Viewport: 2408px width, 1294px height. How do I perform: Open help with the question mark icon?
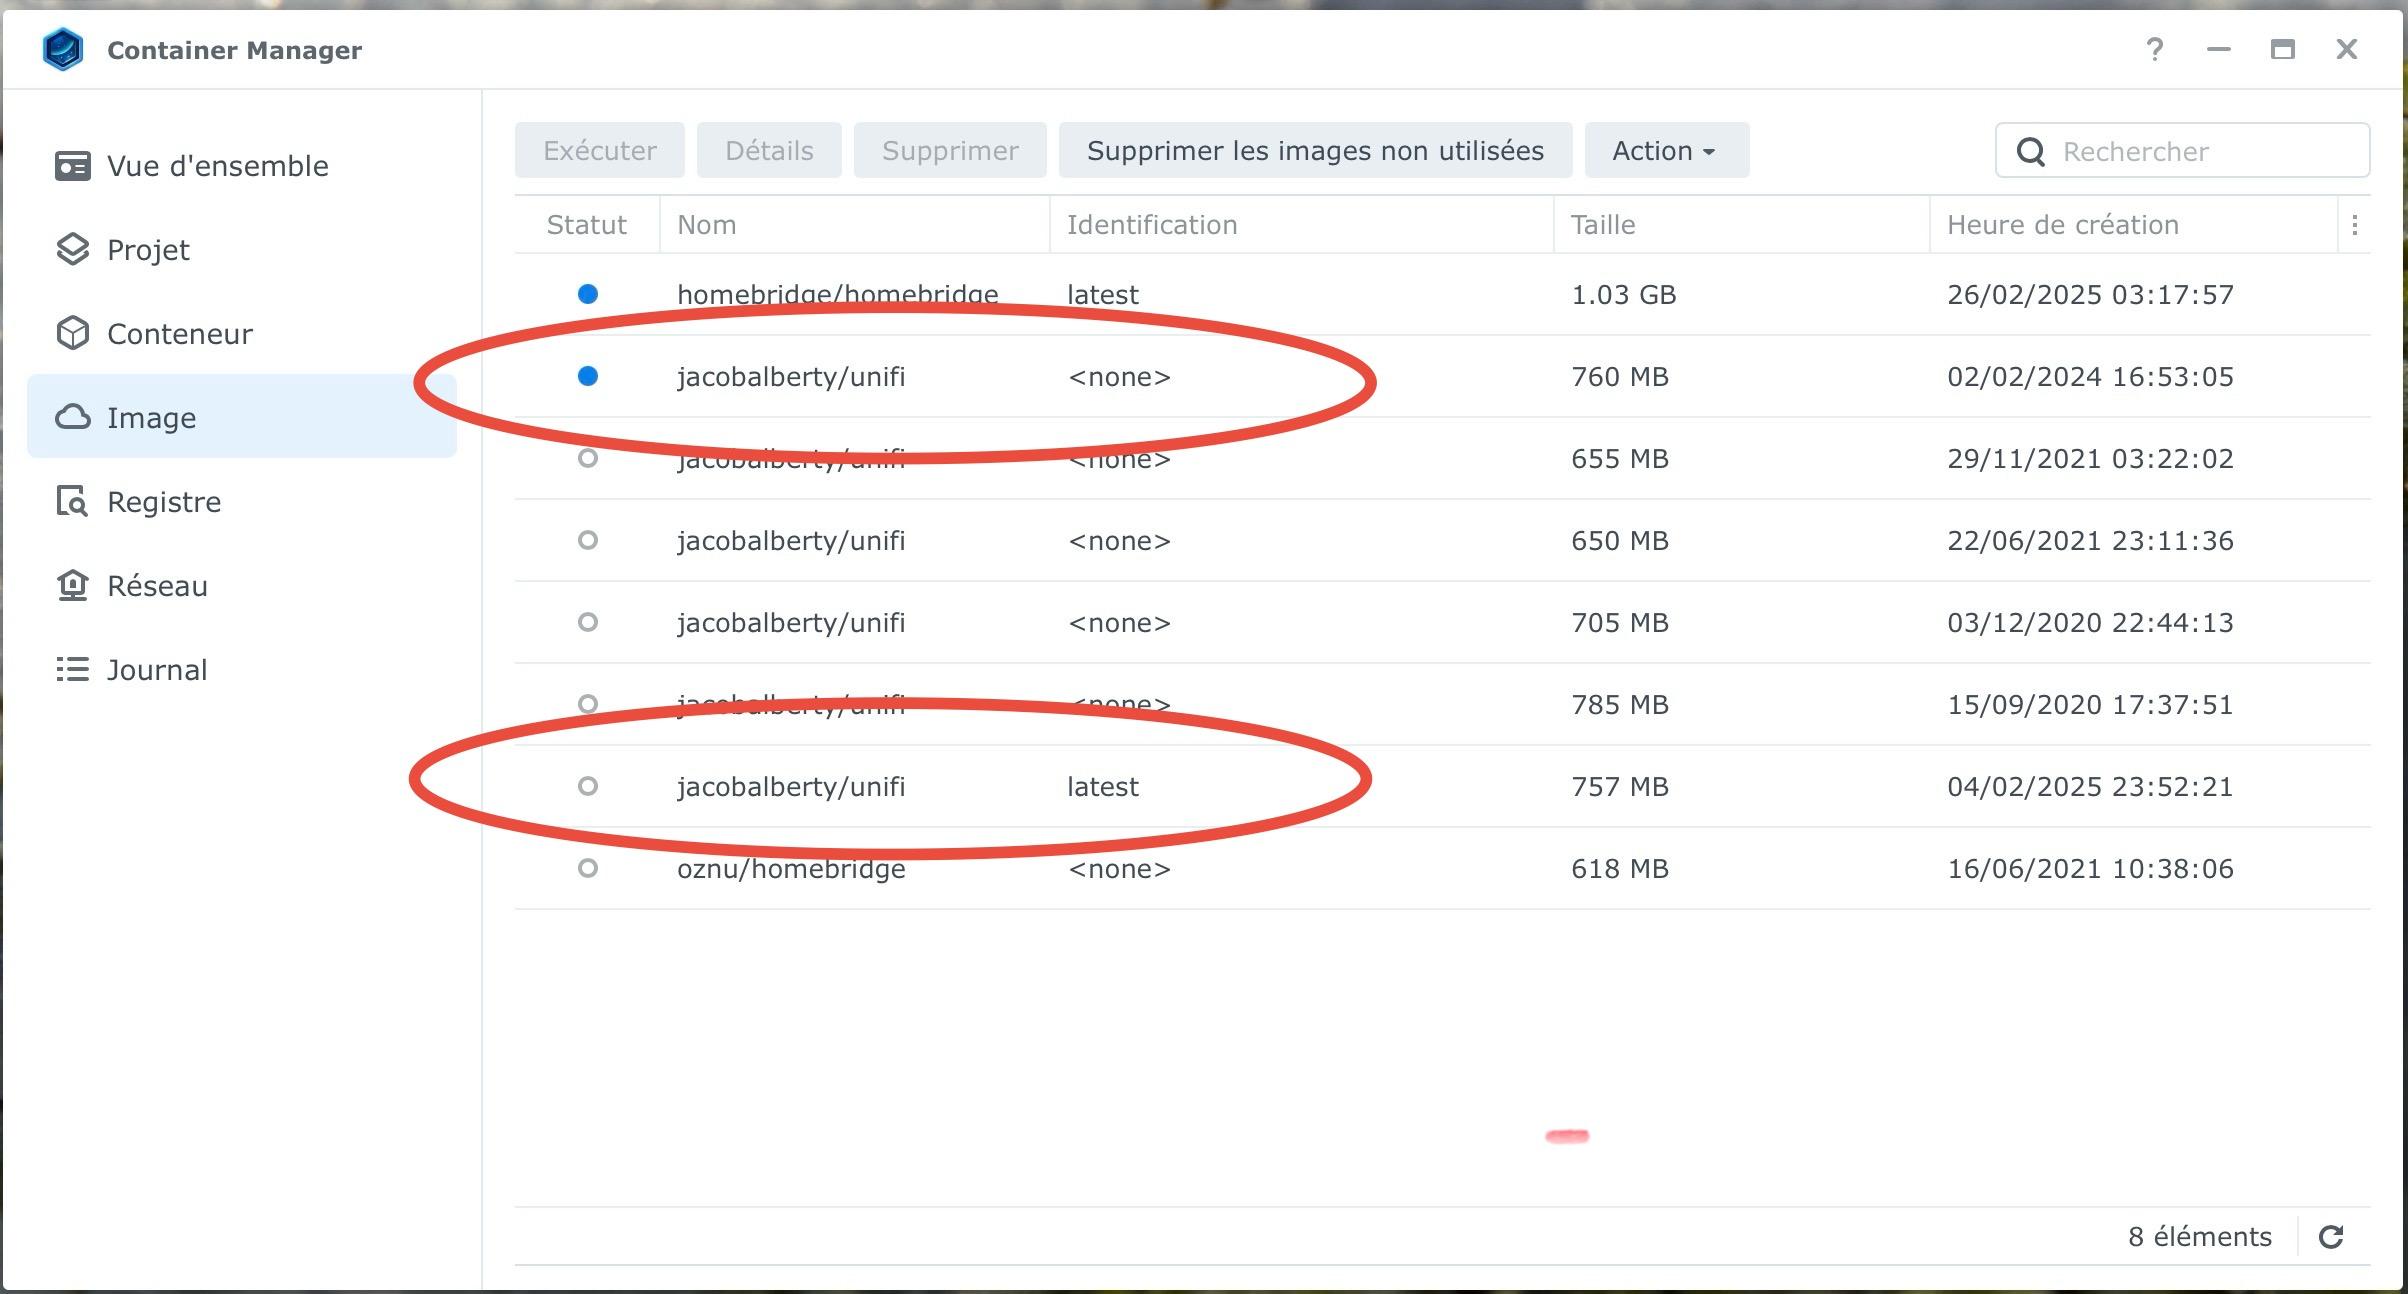coord(2155,49)
